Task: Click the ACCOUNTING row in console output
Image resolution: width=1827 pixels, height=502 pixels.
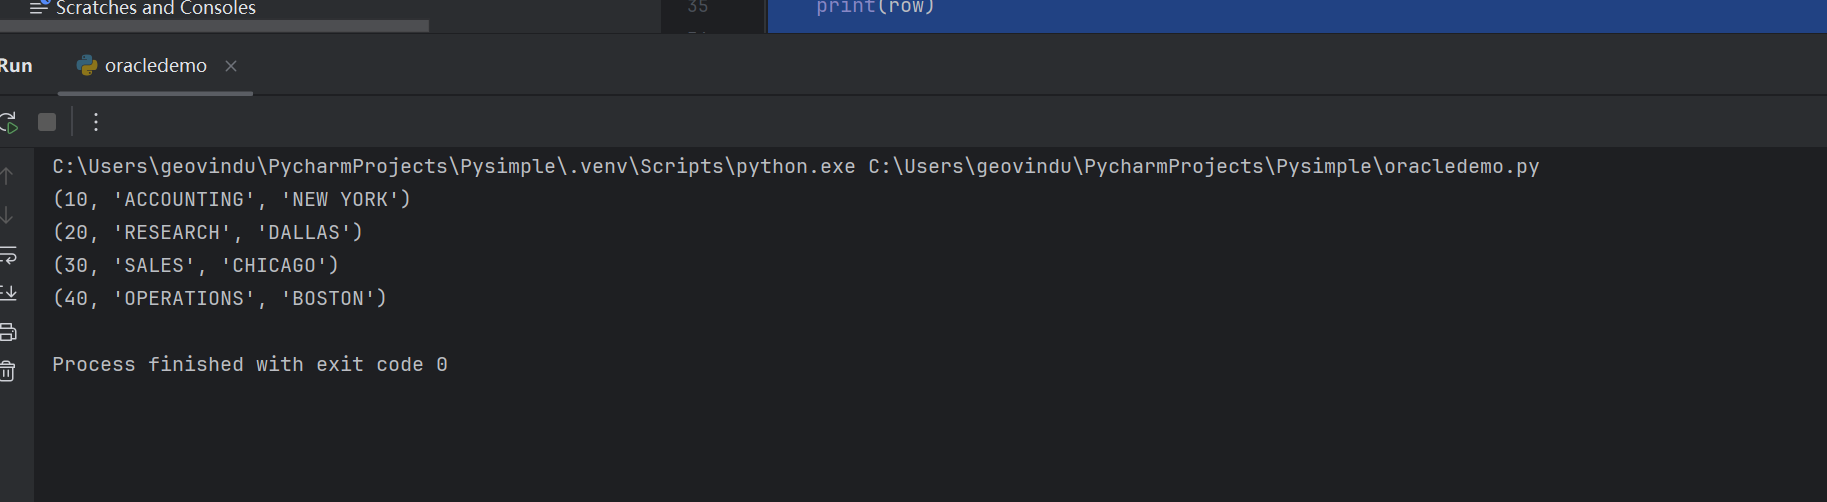Action: pyautogui.click(x=232, y=200)
